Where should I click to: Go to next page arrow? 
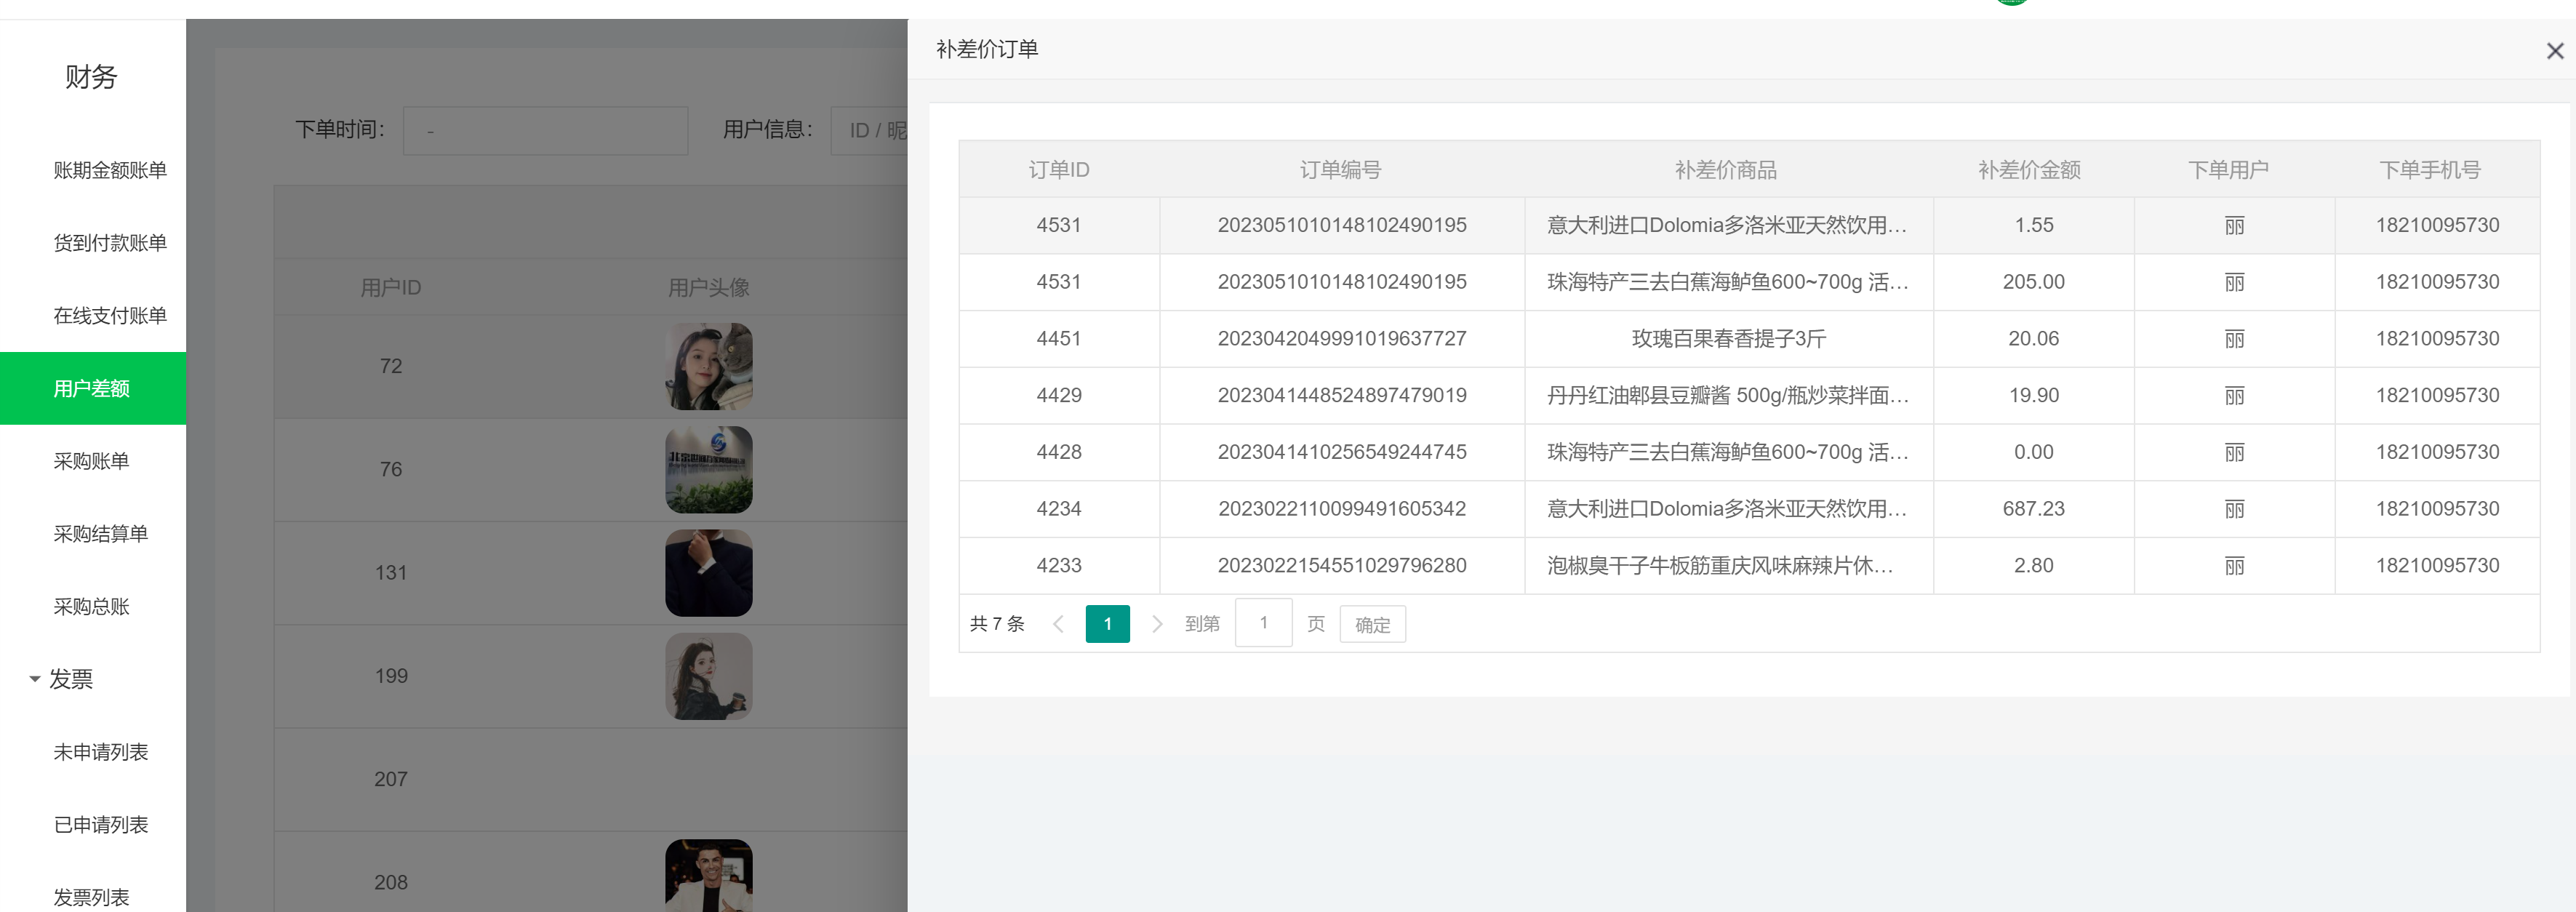(x=1157, y=624)
